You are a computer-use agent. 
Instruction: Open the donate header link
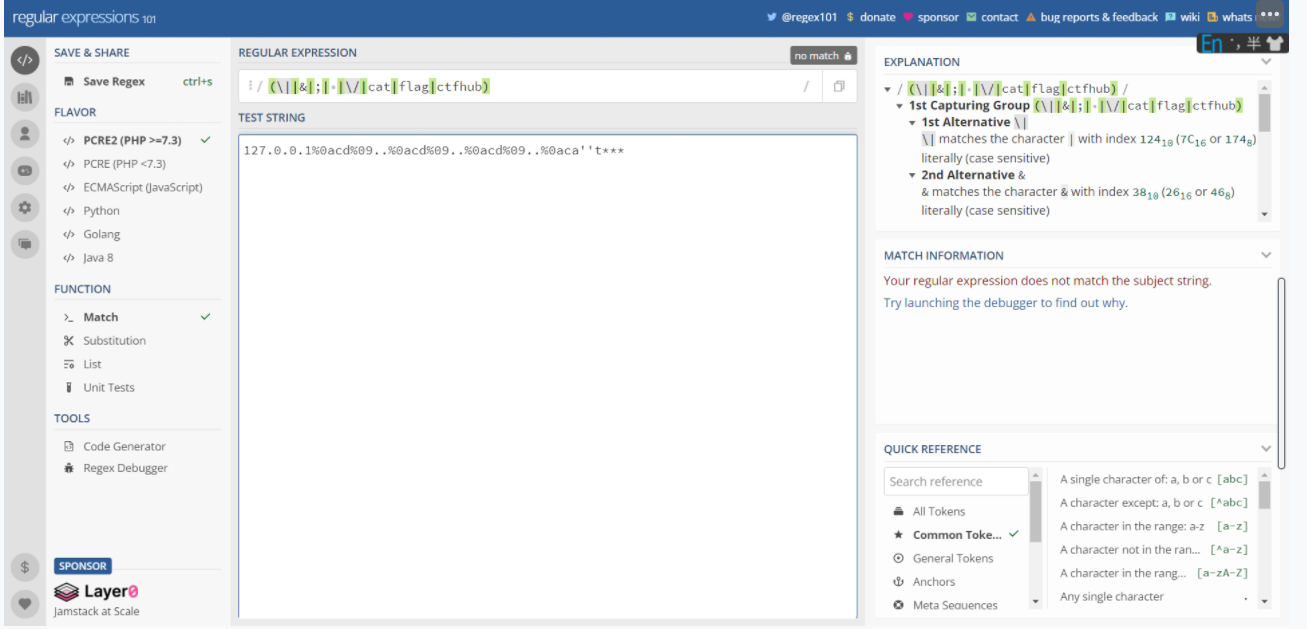870,17
